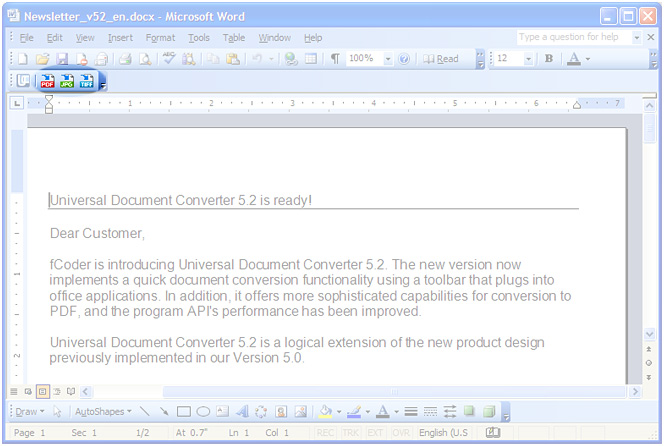This screenshot has width=664, height=446.
Task: Insert a table with the grid icon
Action: (x=311, y=59)
